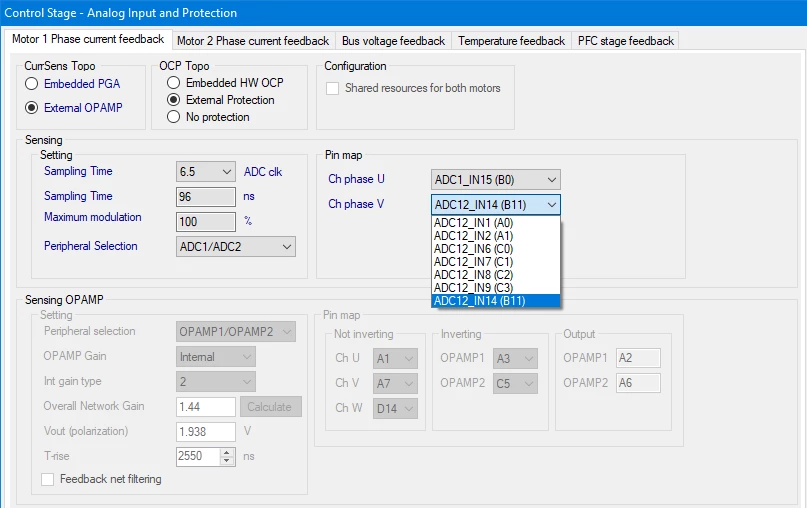Select No protection radio button

(173, 117)
